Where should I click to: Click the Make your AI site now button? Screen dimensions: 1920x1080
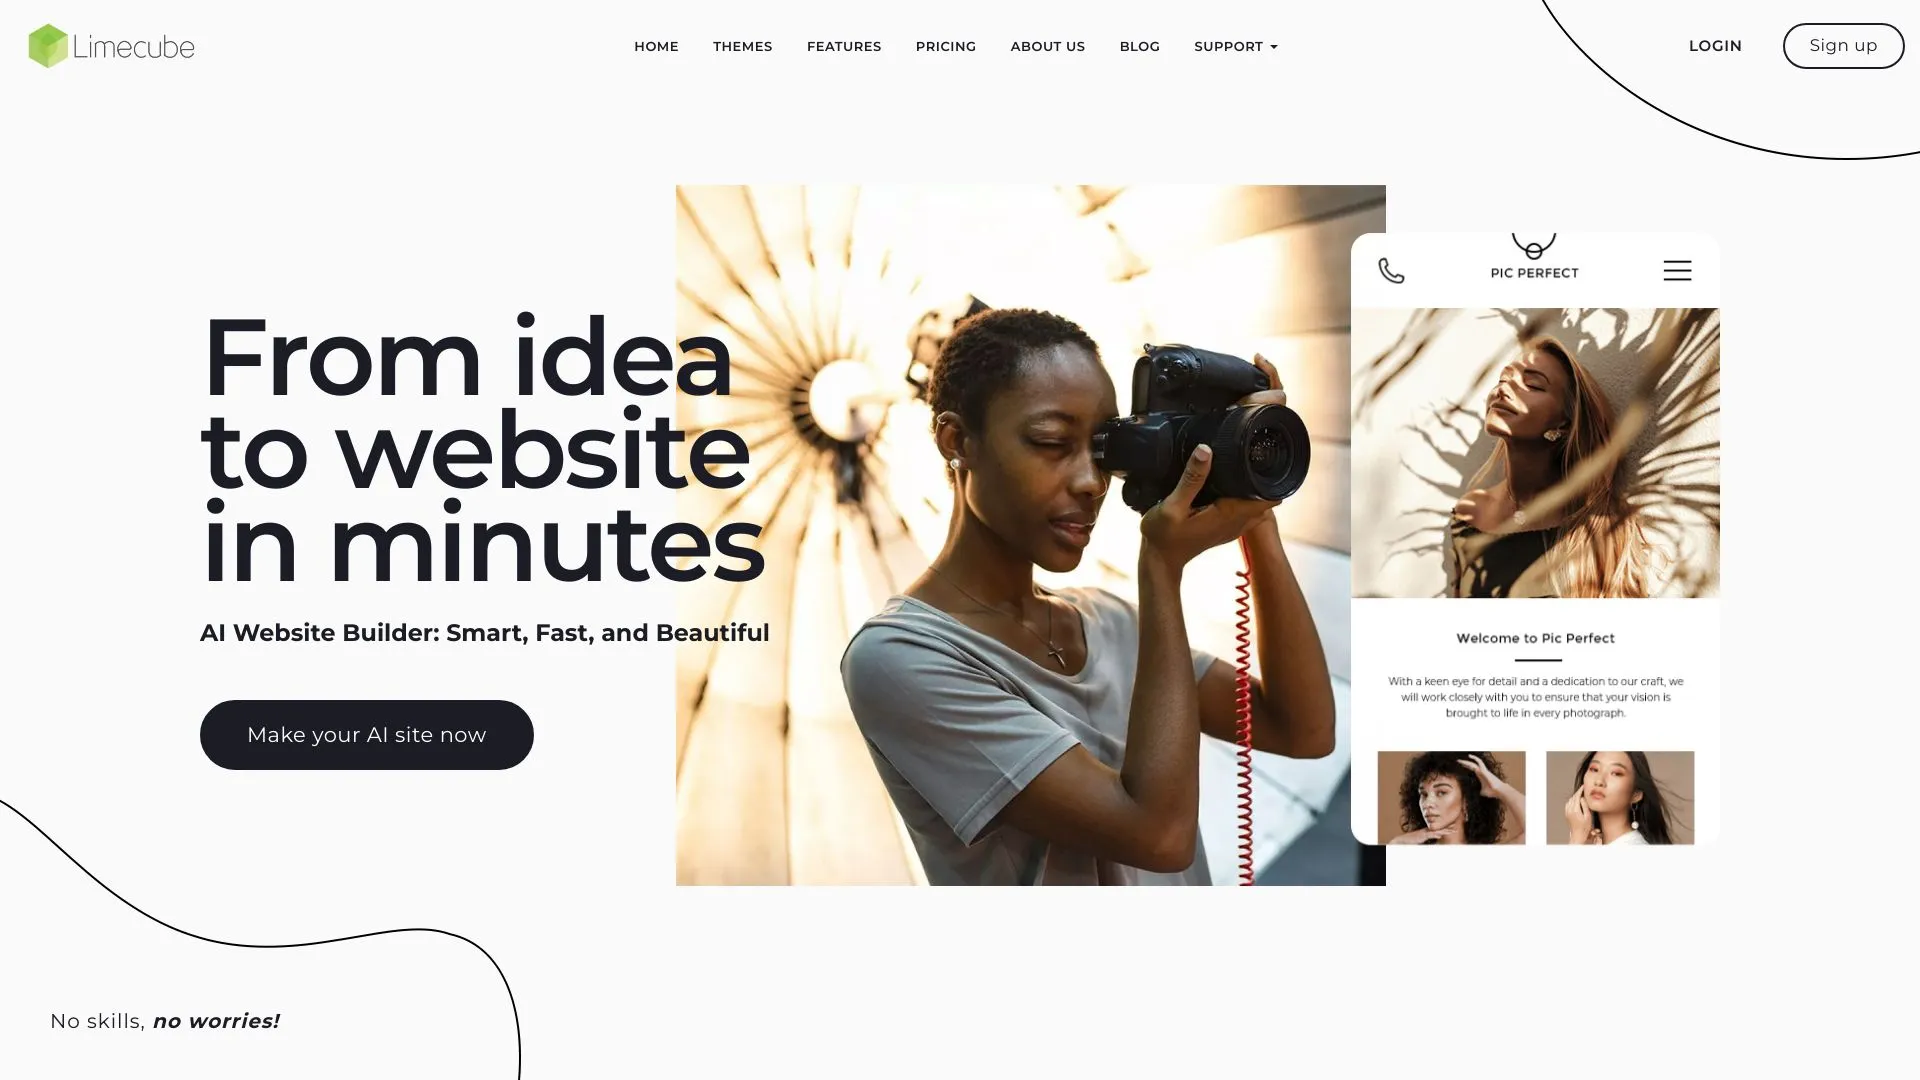[367, 735]
